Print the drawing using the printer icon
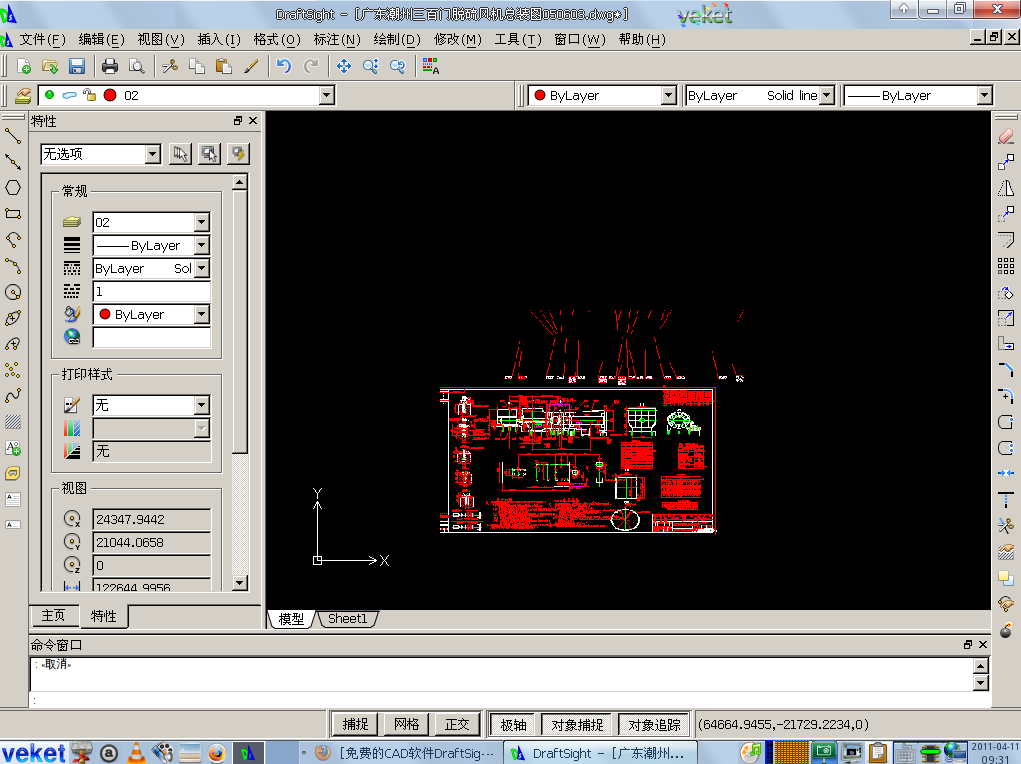The height and width of the screenshot is (764, 1021). pyautogui.click(x=110, y=66)
